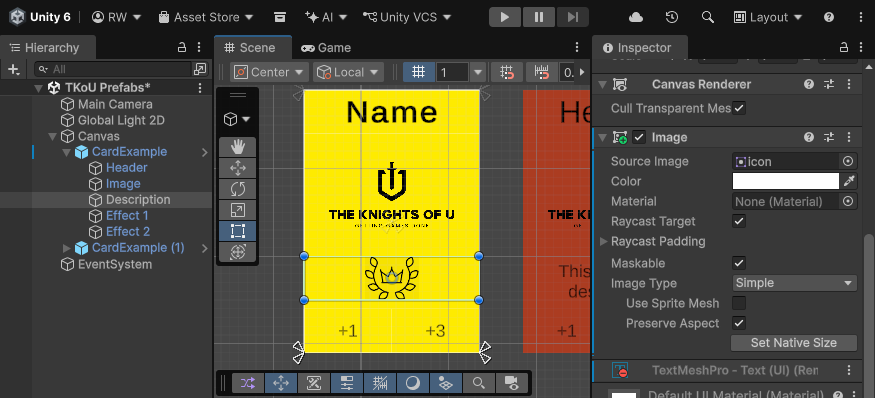This screenshot has height=398, width=875.
Task: Open the Unity VCS menu
Action: (x=407, y=17)
